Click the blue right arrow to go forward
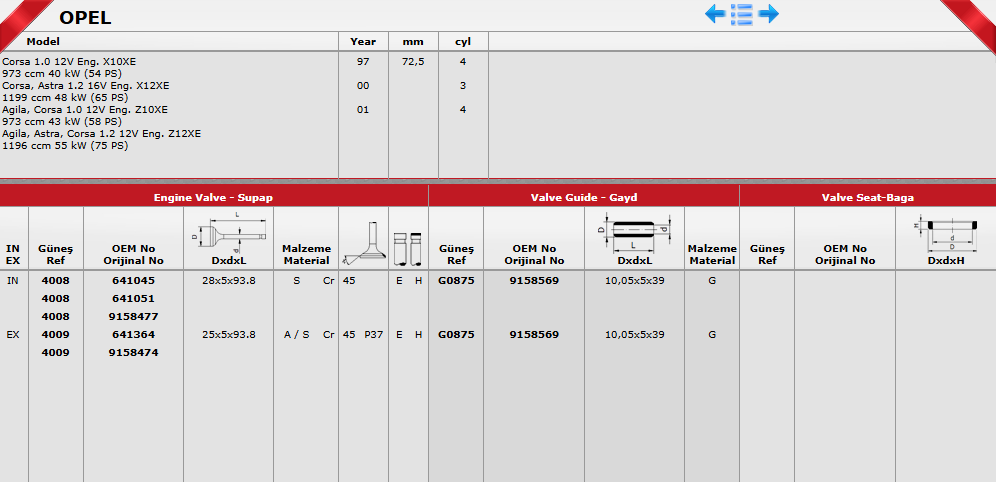The height and width of the screenshot is (482, 996). [768, 14]
